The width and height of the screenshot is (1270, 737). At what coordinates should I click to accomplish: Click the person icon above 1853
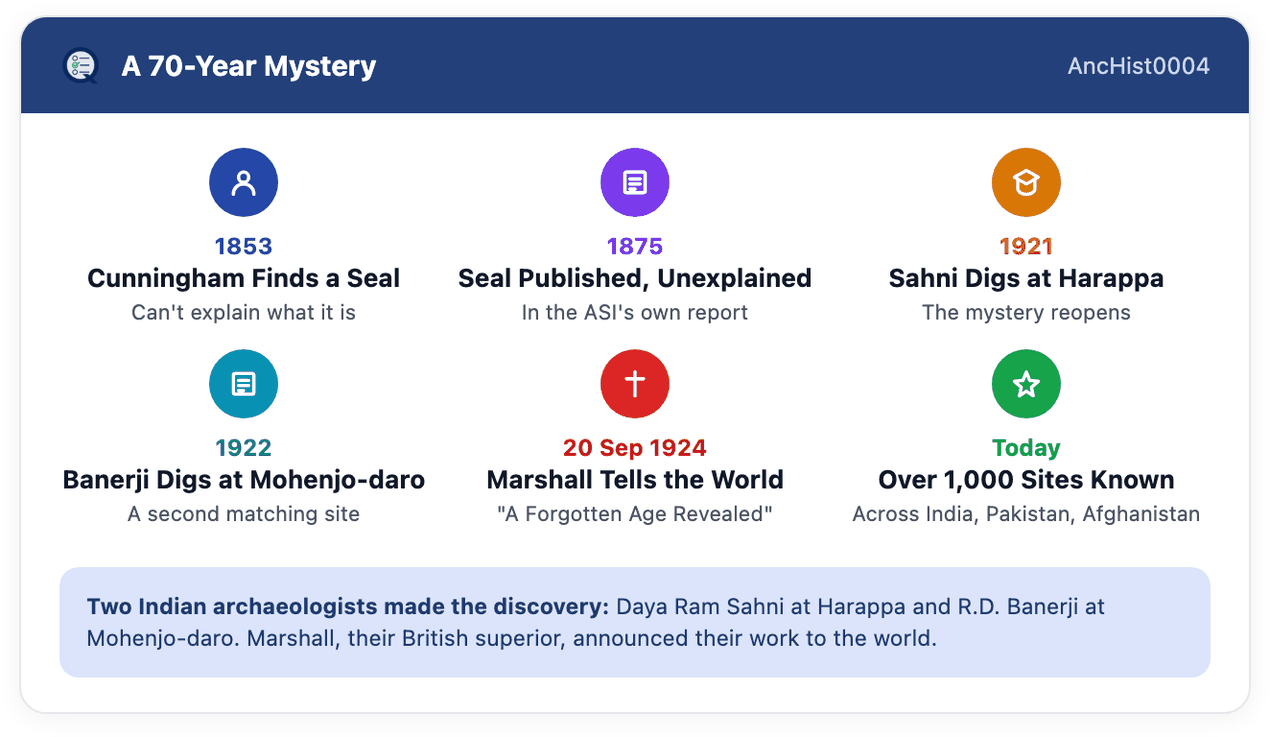coord(243,183)
